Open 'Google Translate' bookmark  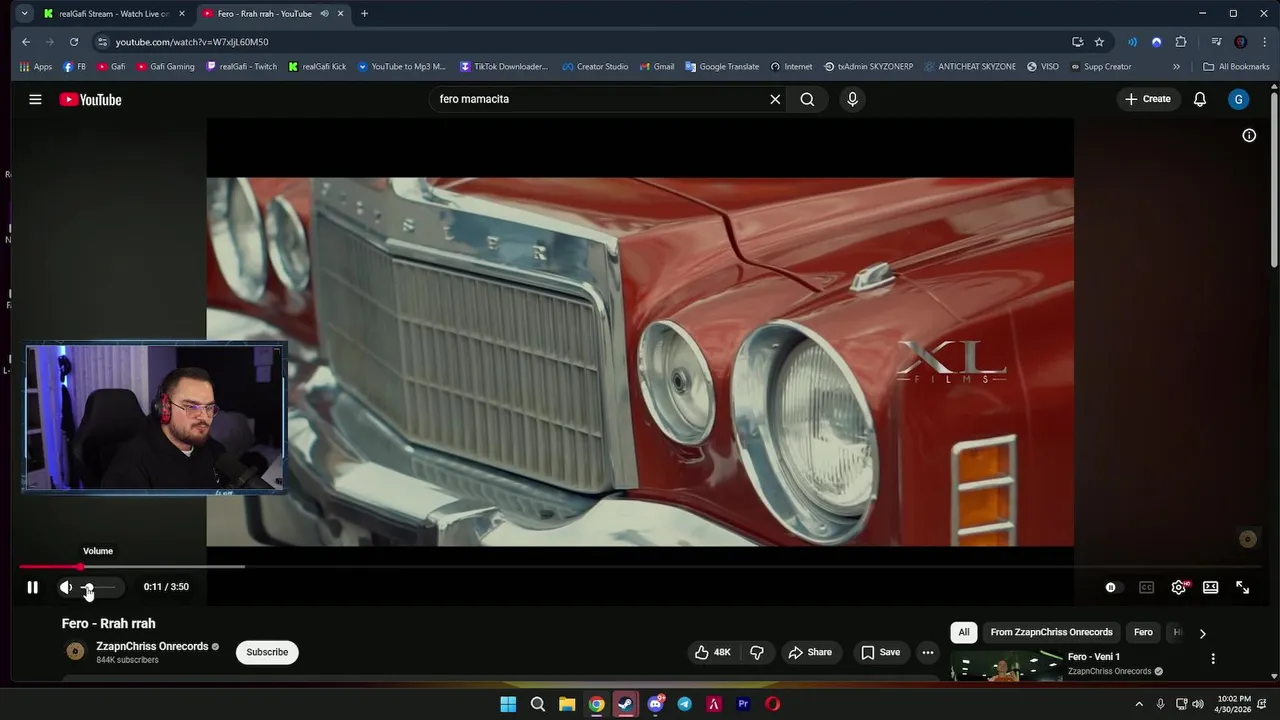[x=722, y=67]
